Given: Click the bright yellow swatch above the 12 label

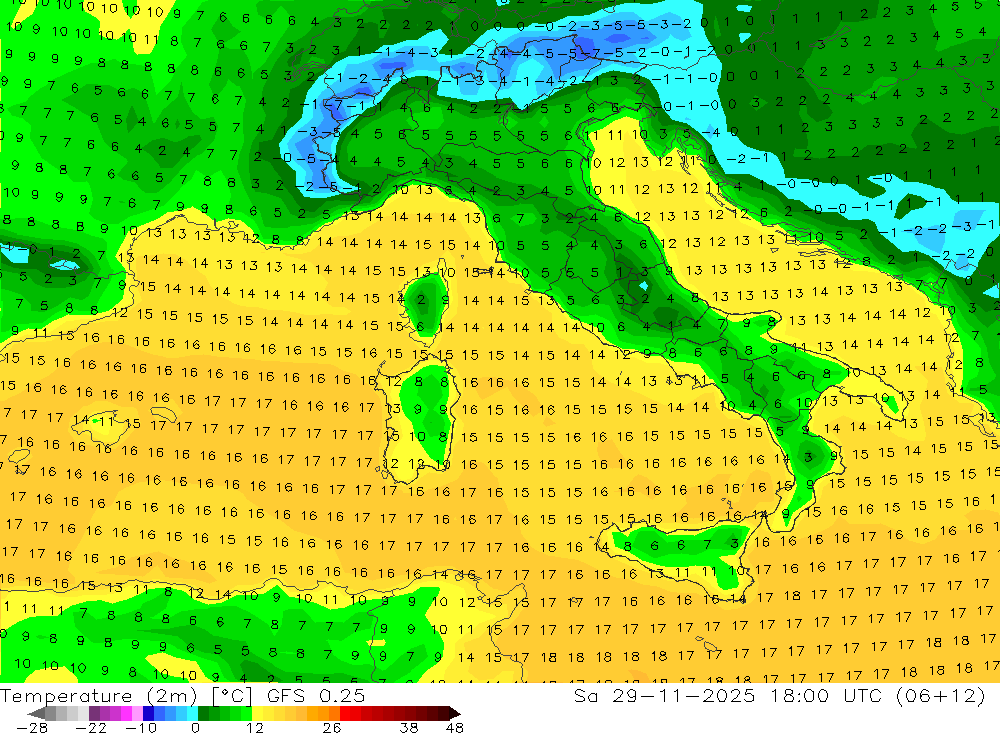Looking at the screenshot, I should 258,713.
